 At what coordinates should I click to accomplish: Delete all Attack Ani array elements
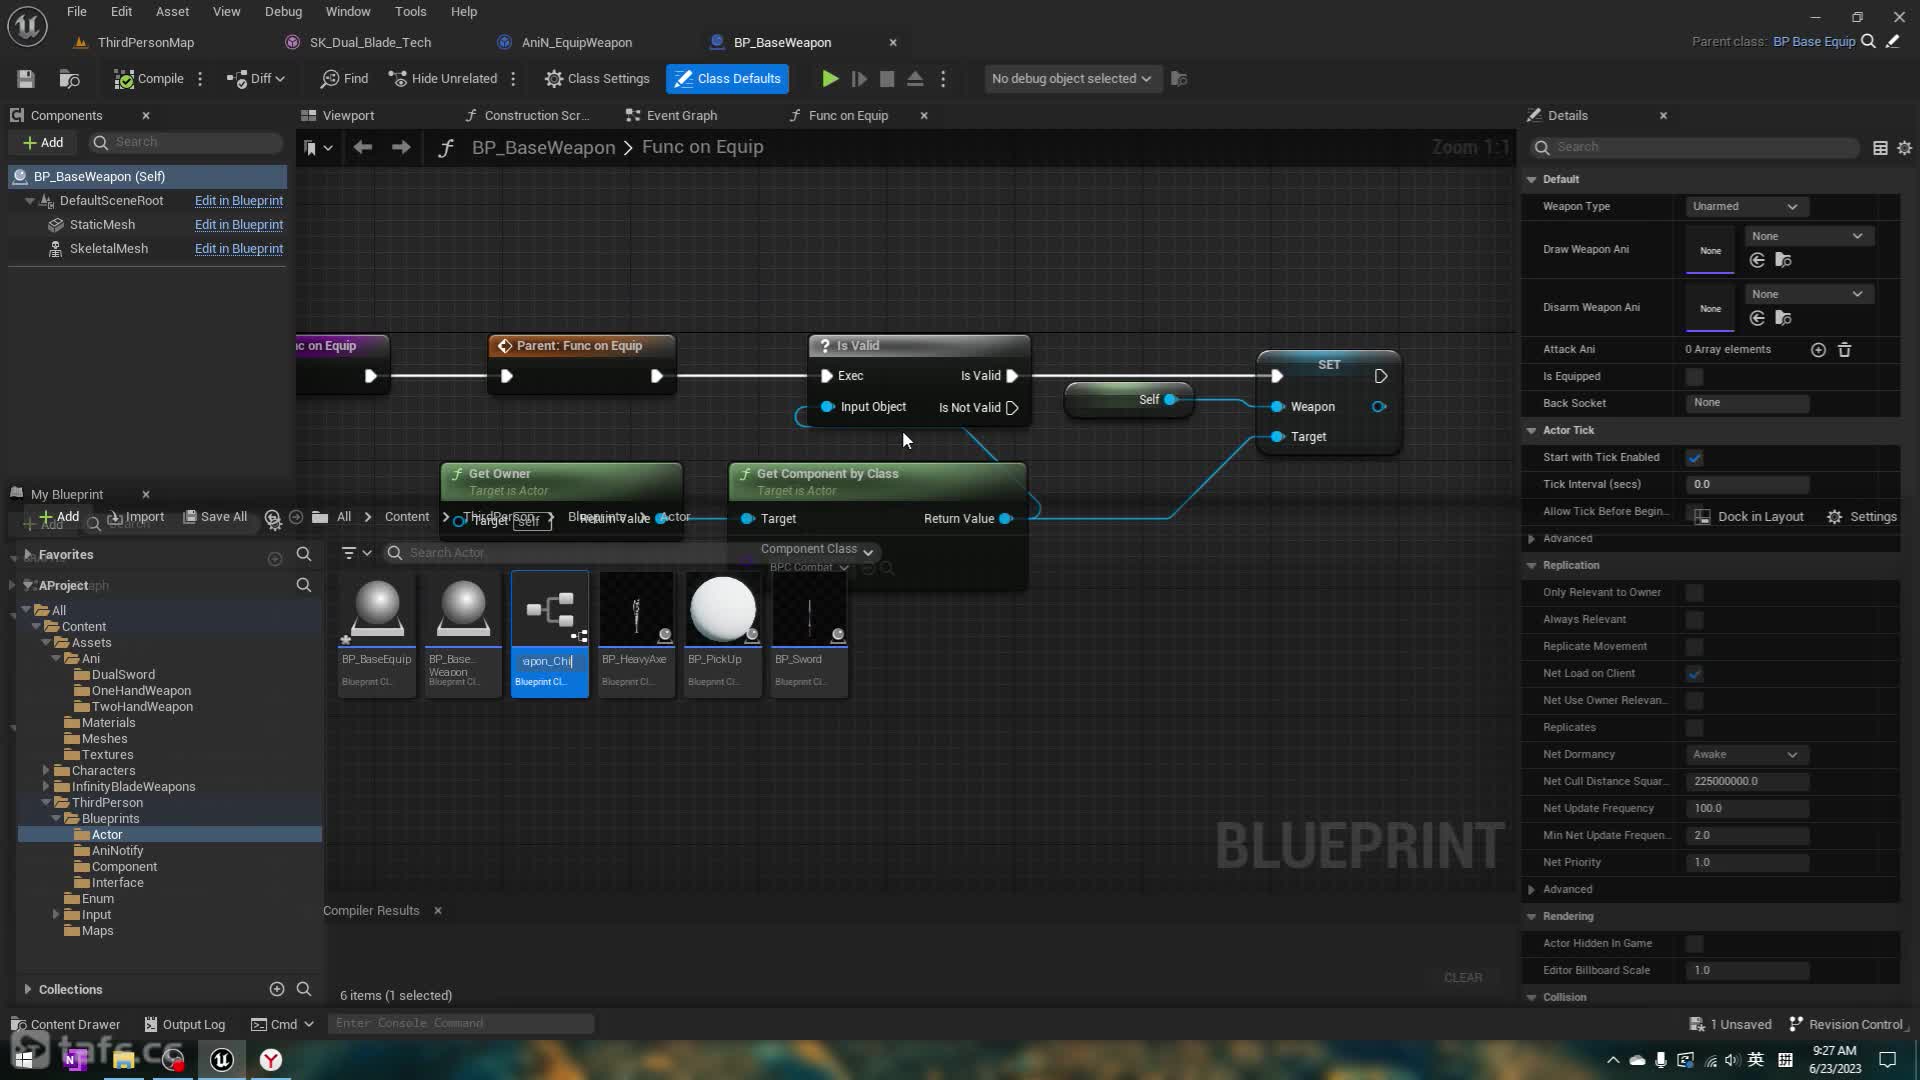click(1845, 350)
